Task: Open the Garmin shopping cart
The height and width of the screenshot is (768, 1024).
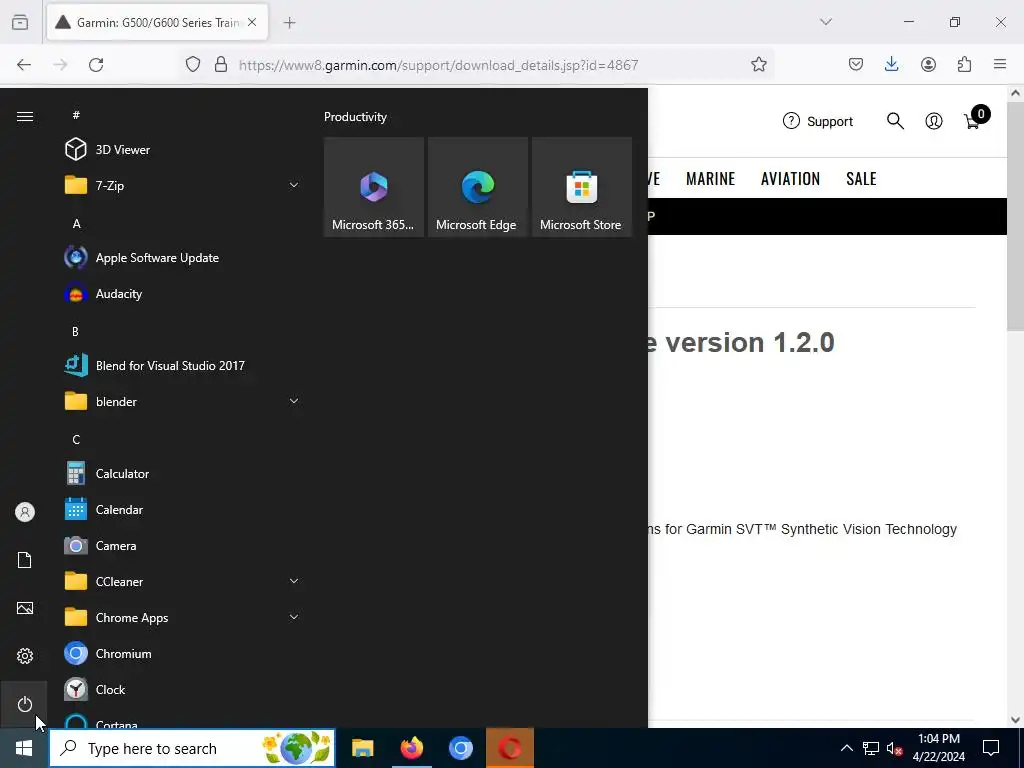Action: [974, 120]
